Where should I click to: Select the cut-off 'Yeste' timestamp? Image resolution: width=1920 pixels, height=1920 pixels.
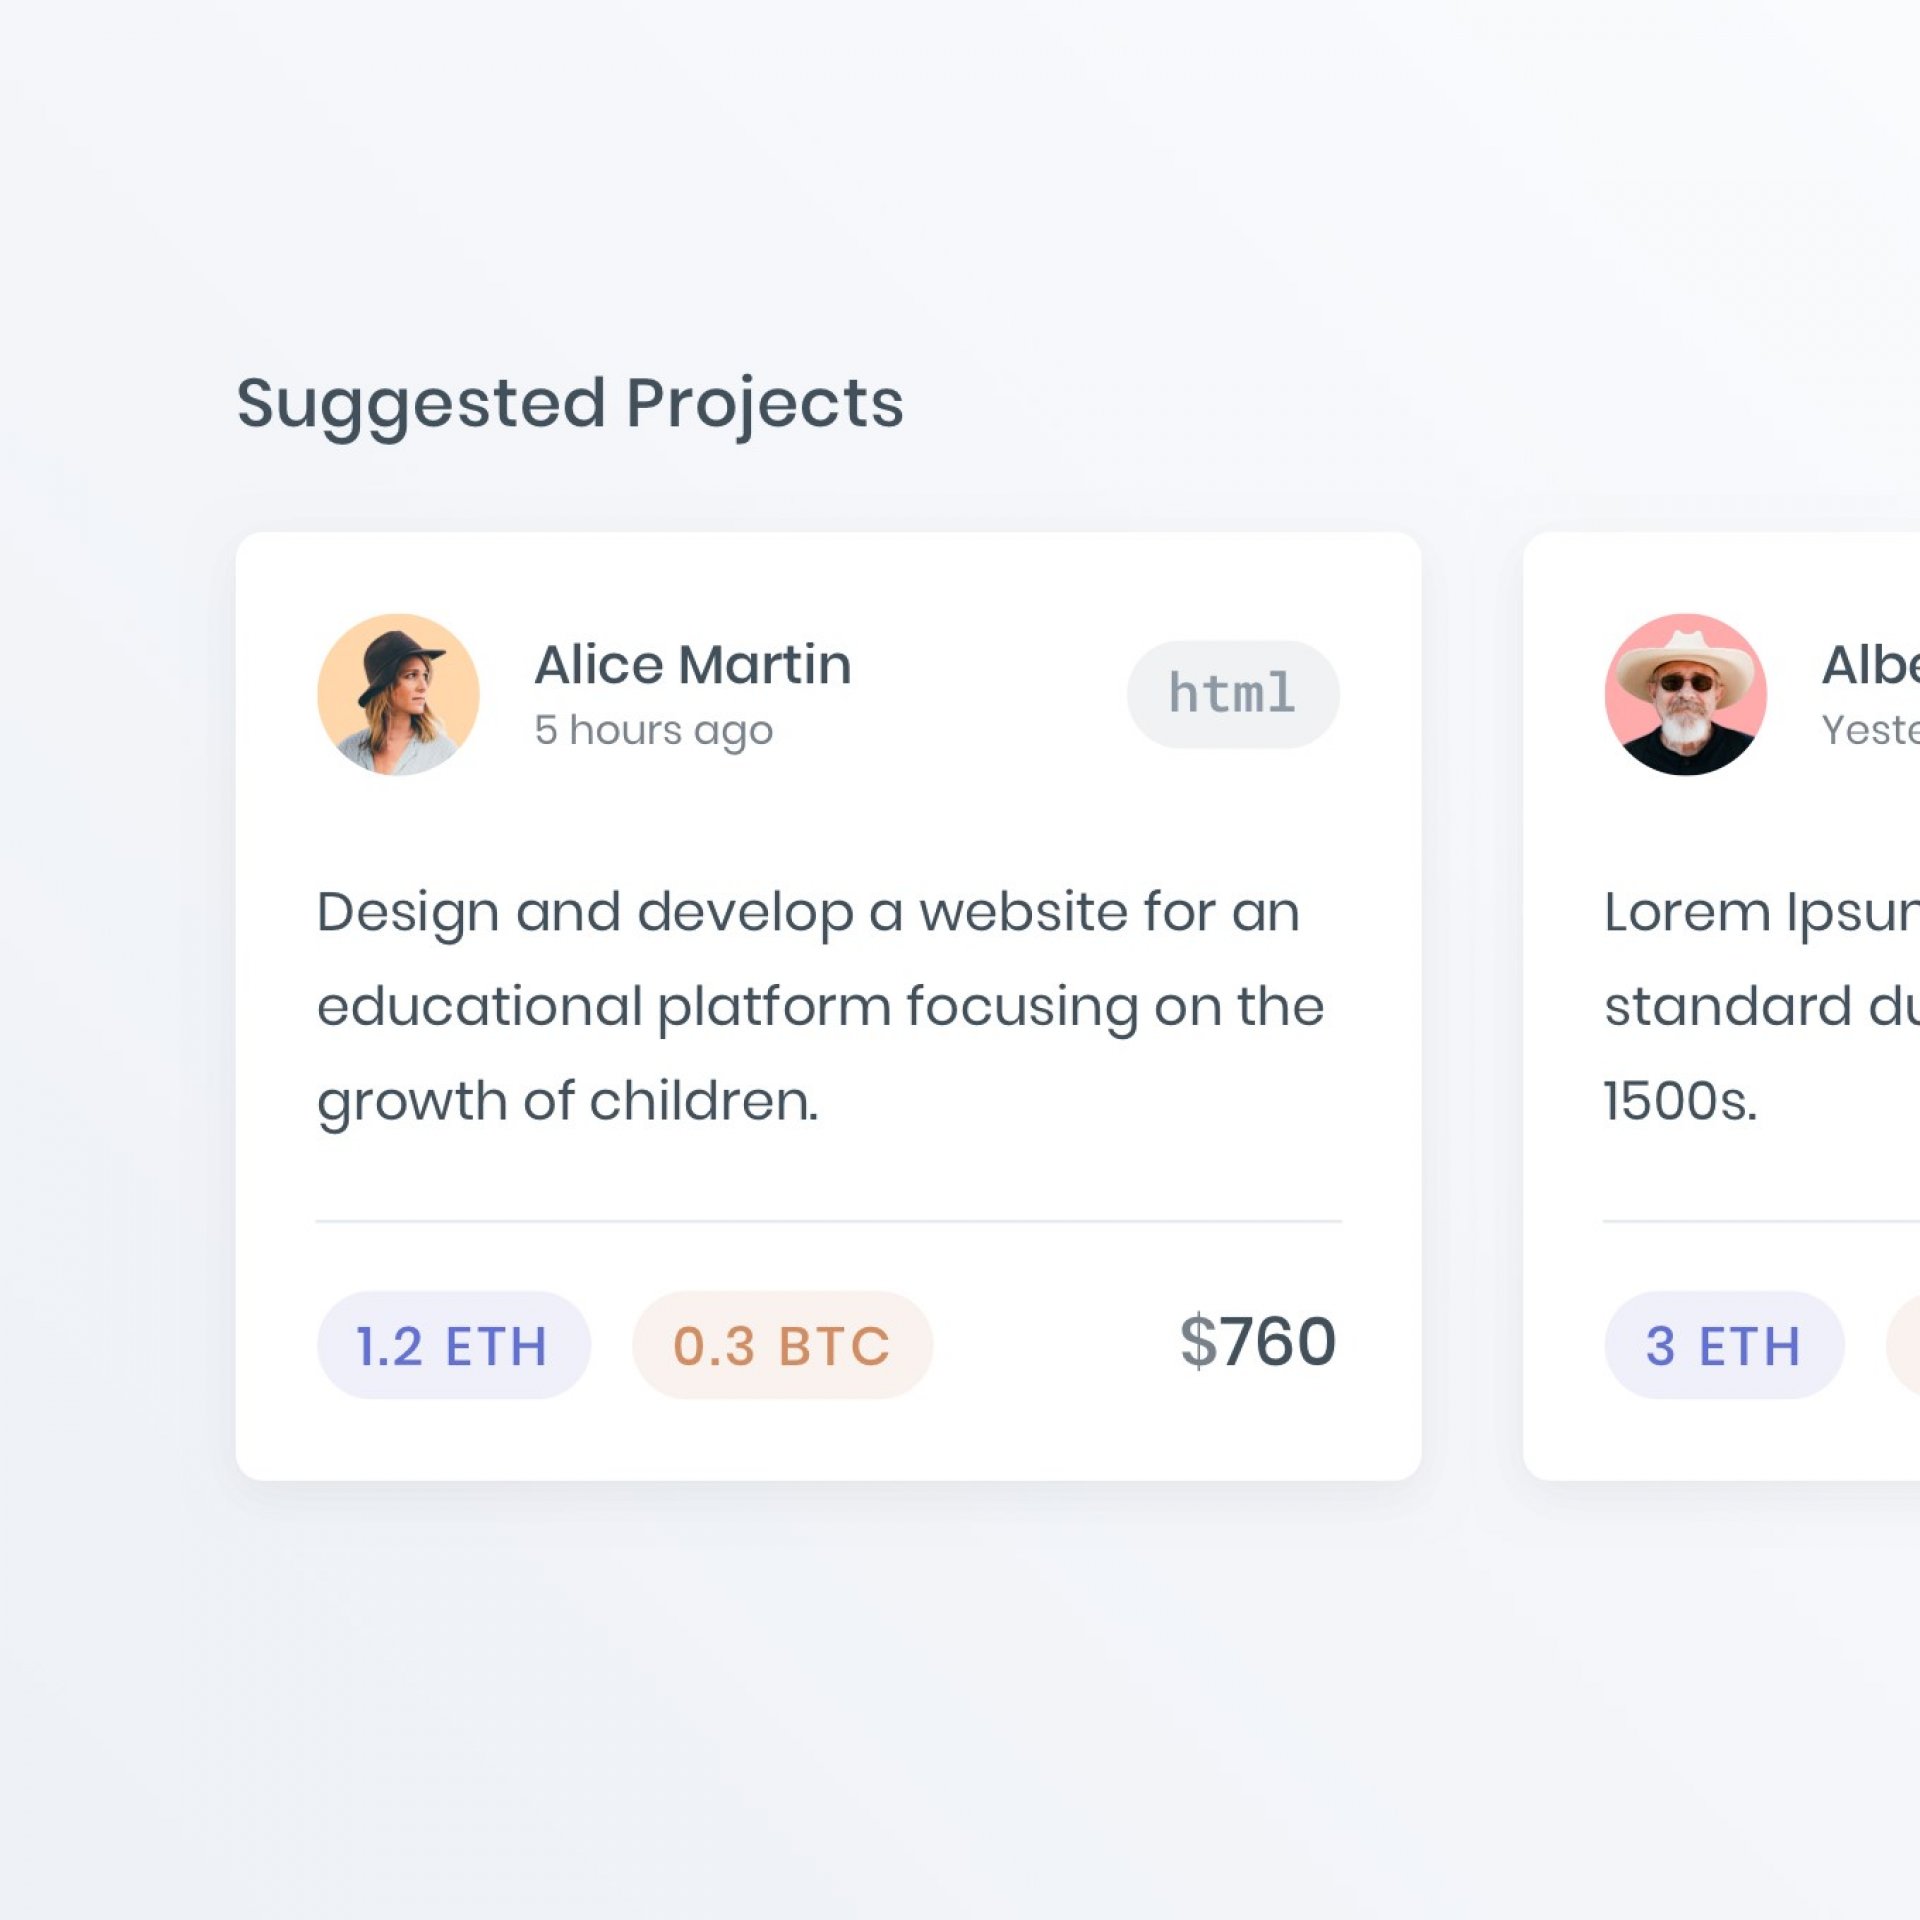pos(1870,730)
